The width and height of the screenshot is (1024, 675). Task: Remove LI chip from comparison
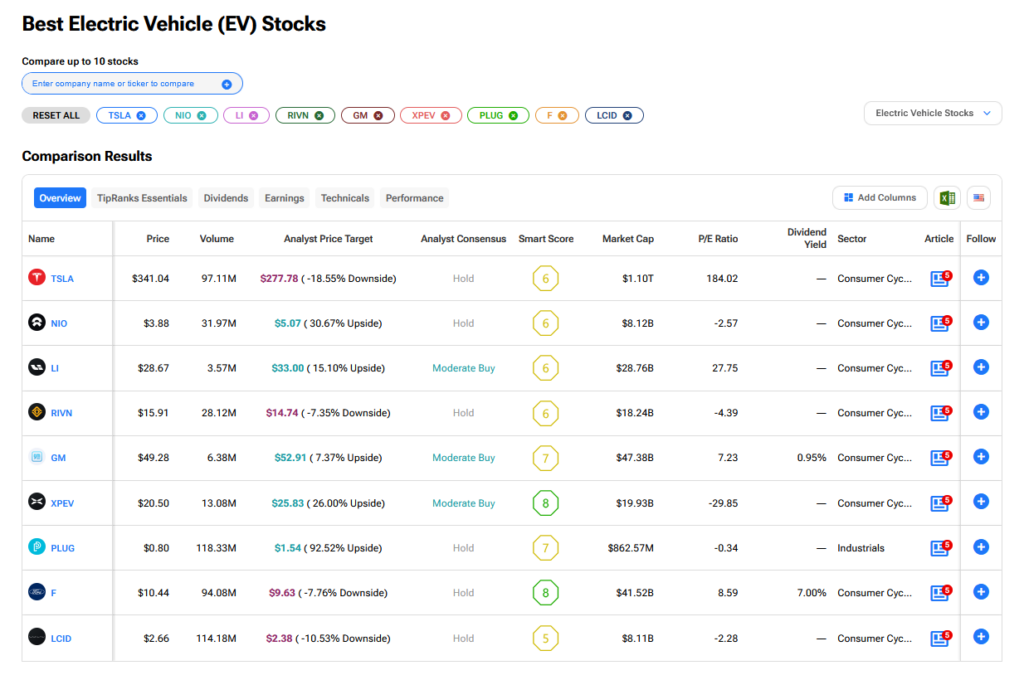point(253,116)
